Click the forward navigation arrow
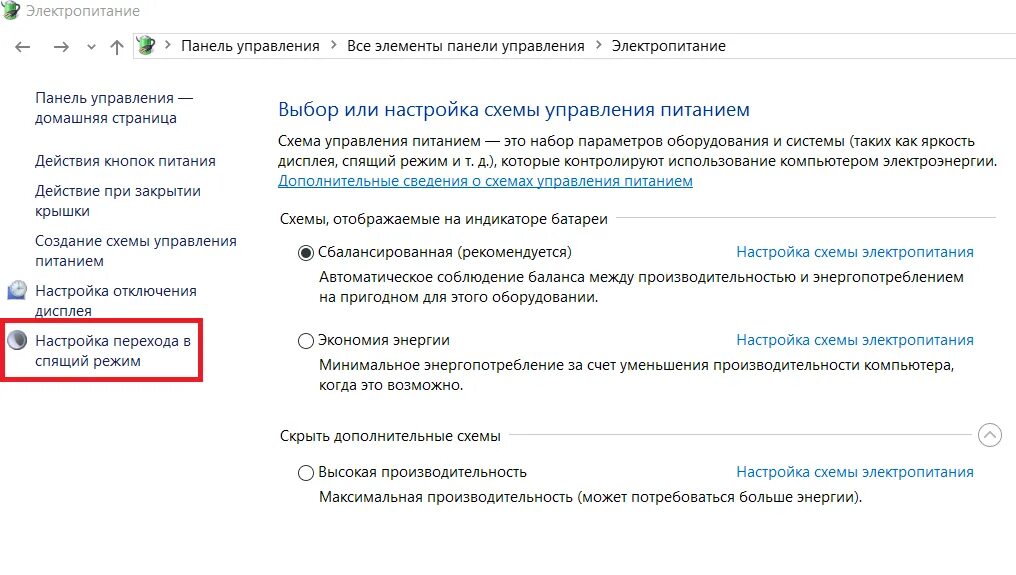Image resolution: width=1016 pixels, height=575 pixels. pos(61,47)
